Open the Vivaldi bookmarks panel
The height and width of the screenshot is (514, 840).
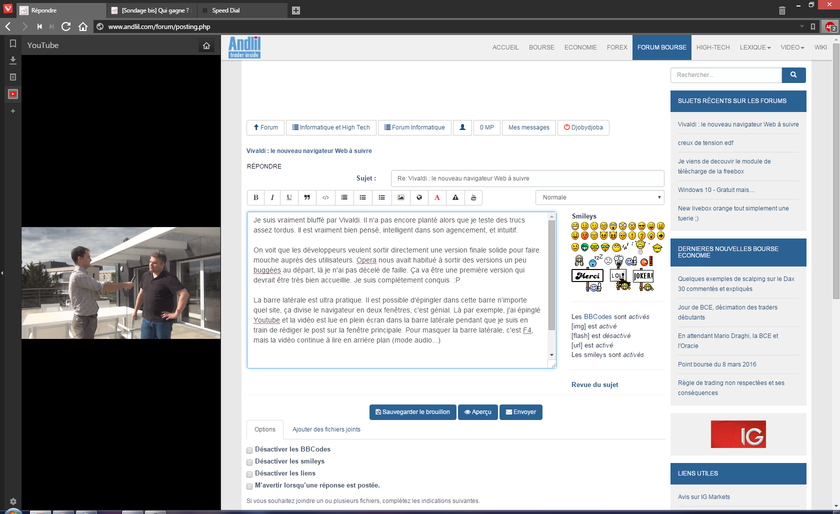(12, 44)
